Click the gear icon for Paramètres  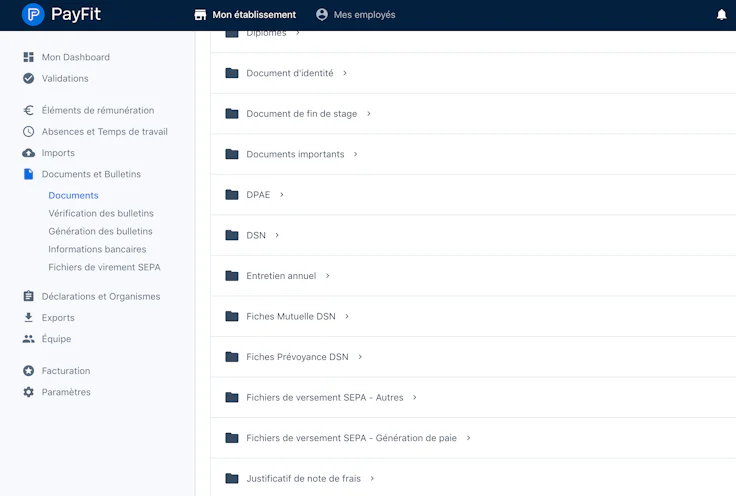click(29, 392)
